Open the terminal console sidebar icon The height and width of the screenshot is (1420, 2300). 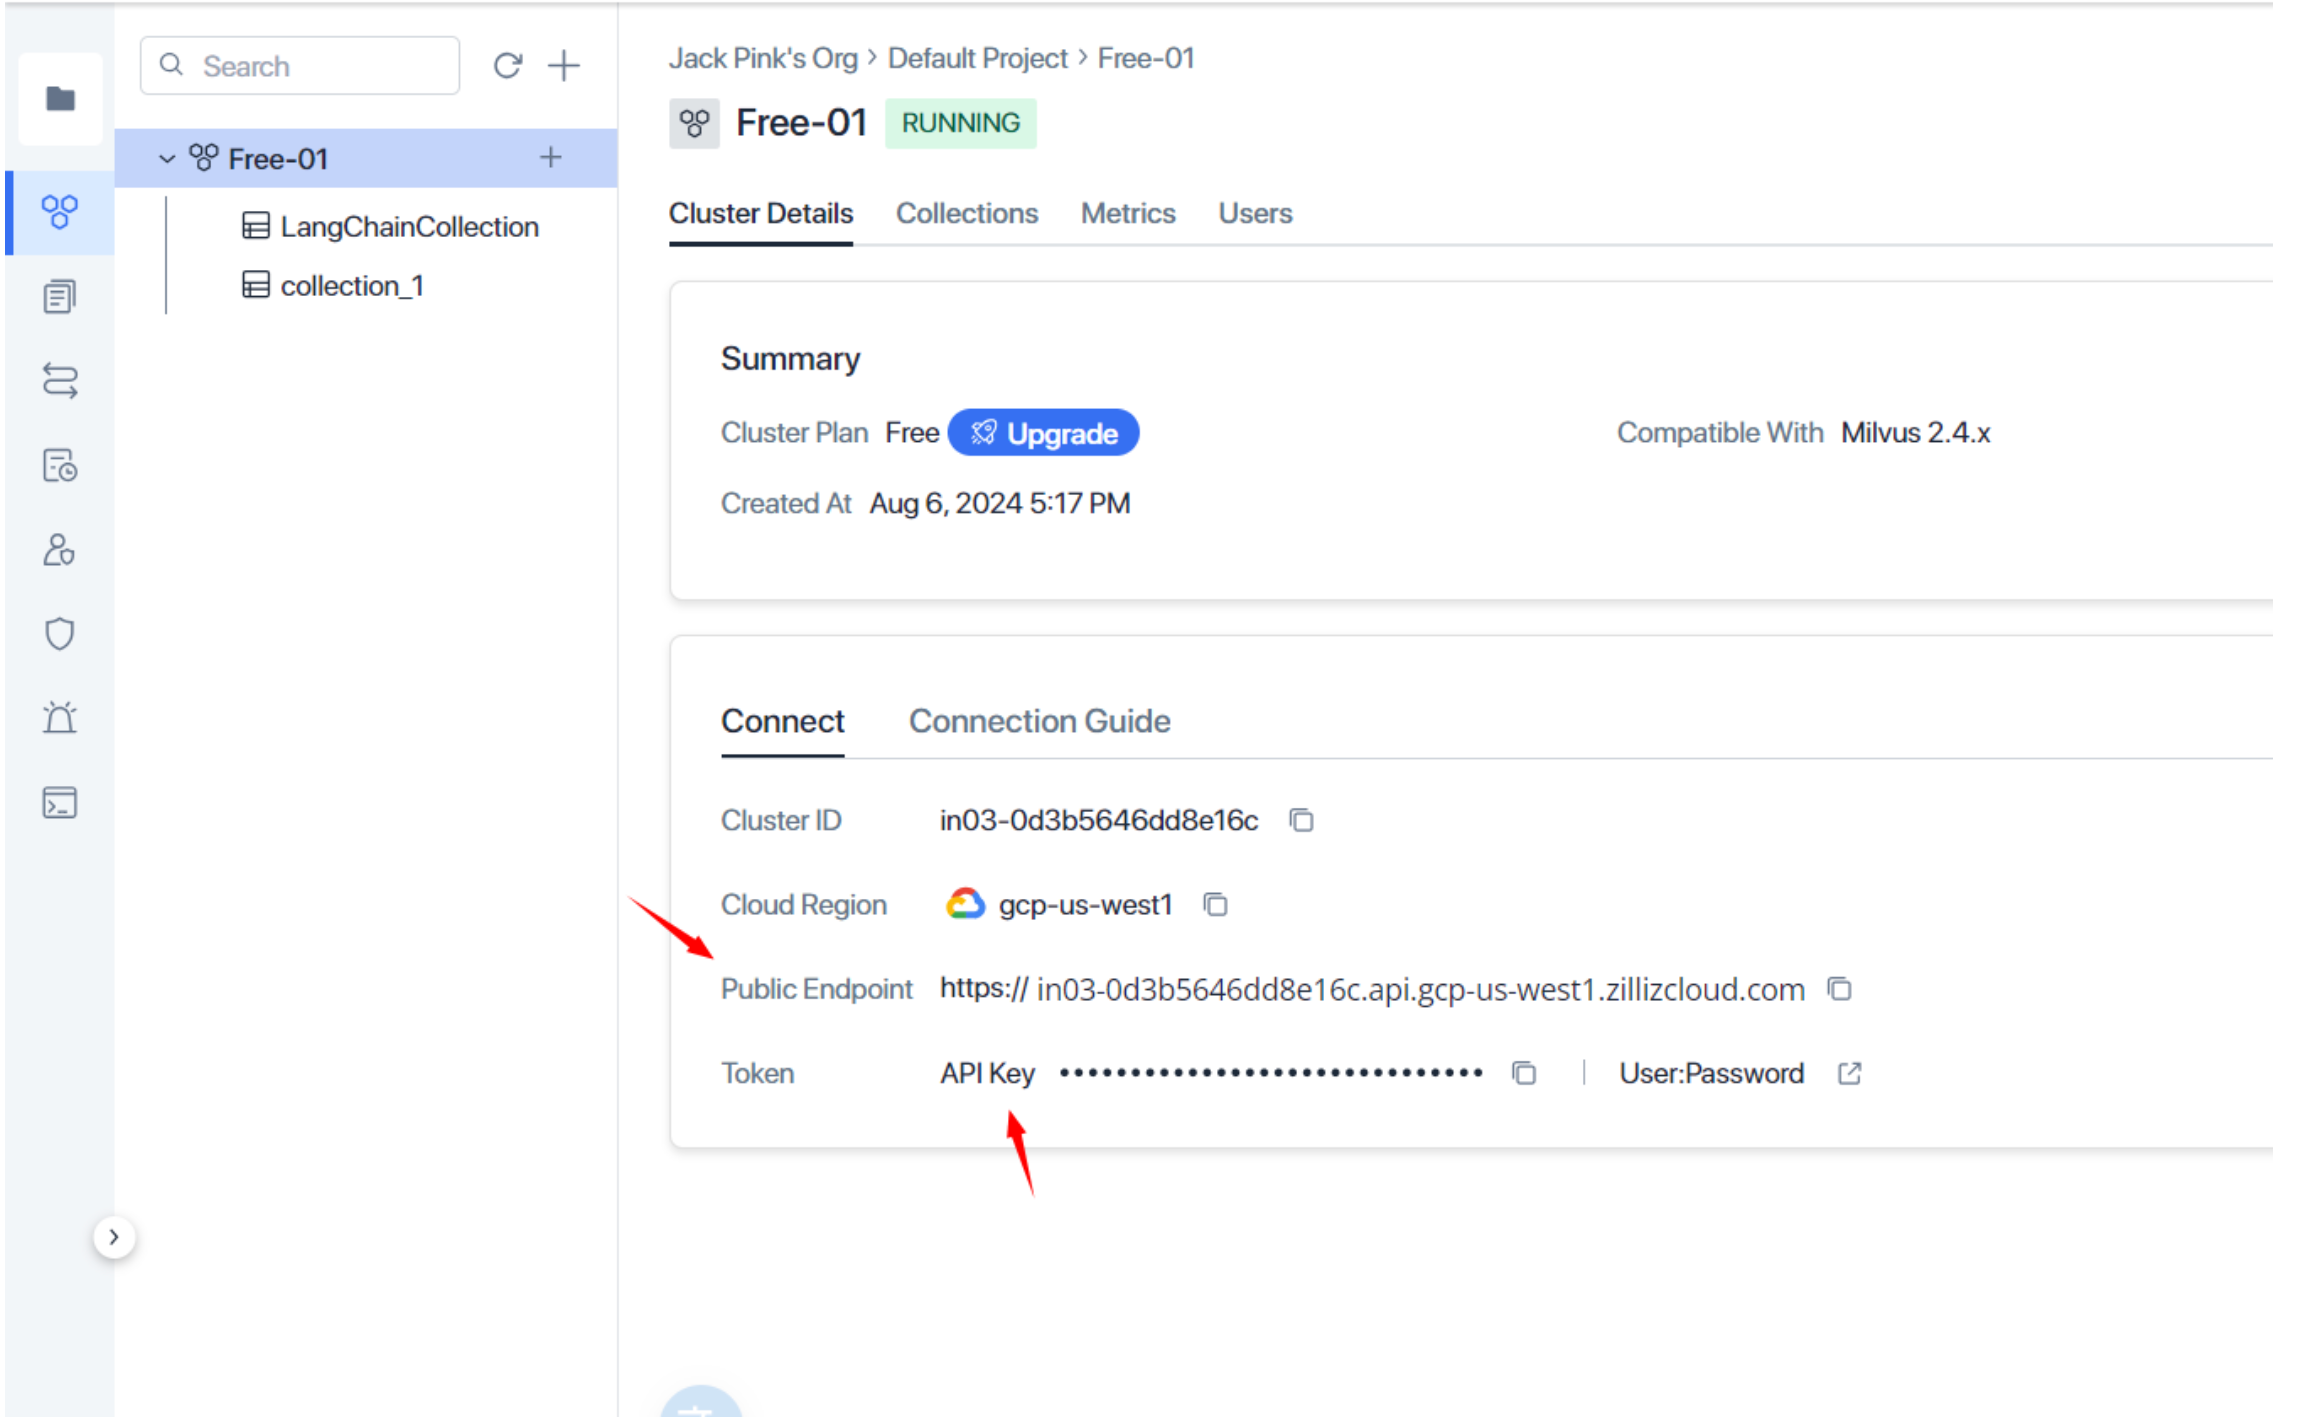60,803
